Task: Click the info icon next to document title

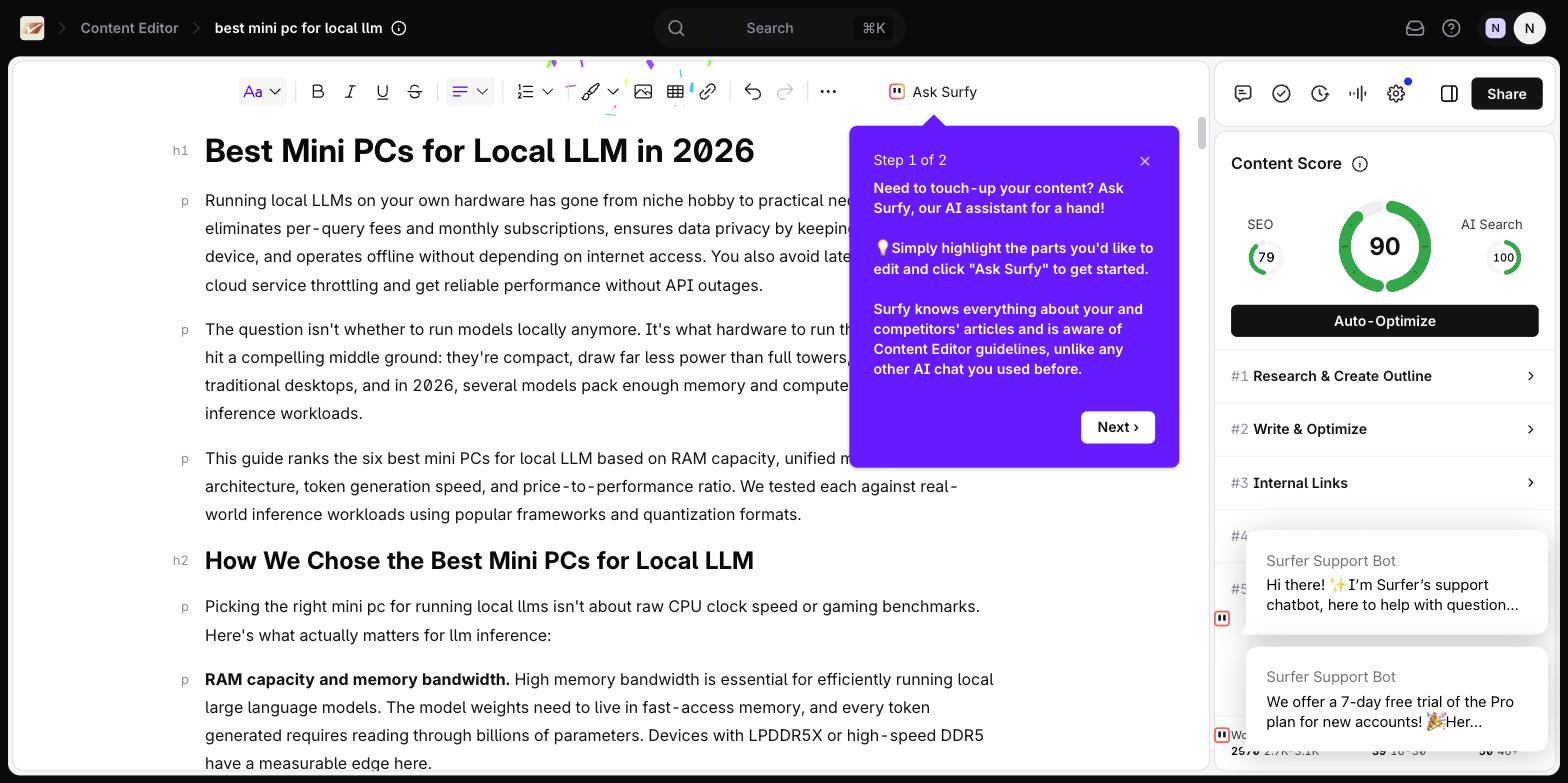Action: click(399, 28)
